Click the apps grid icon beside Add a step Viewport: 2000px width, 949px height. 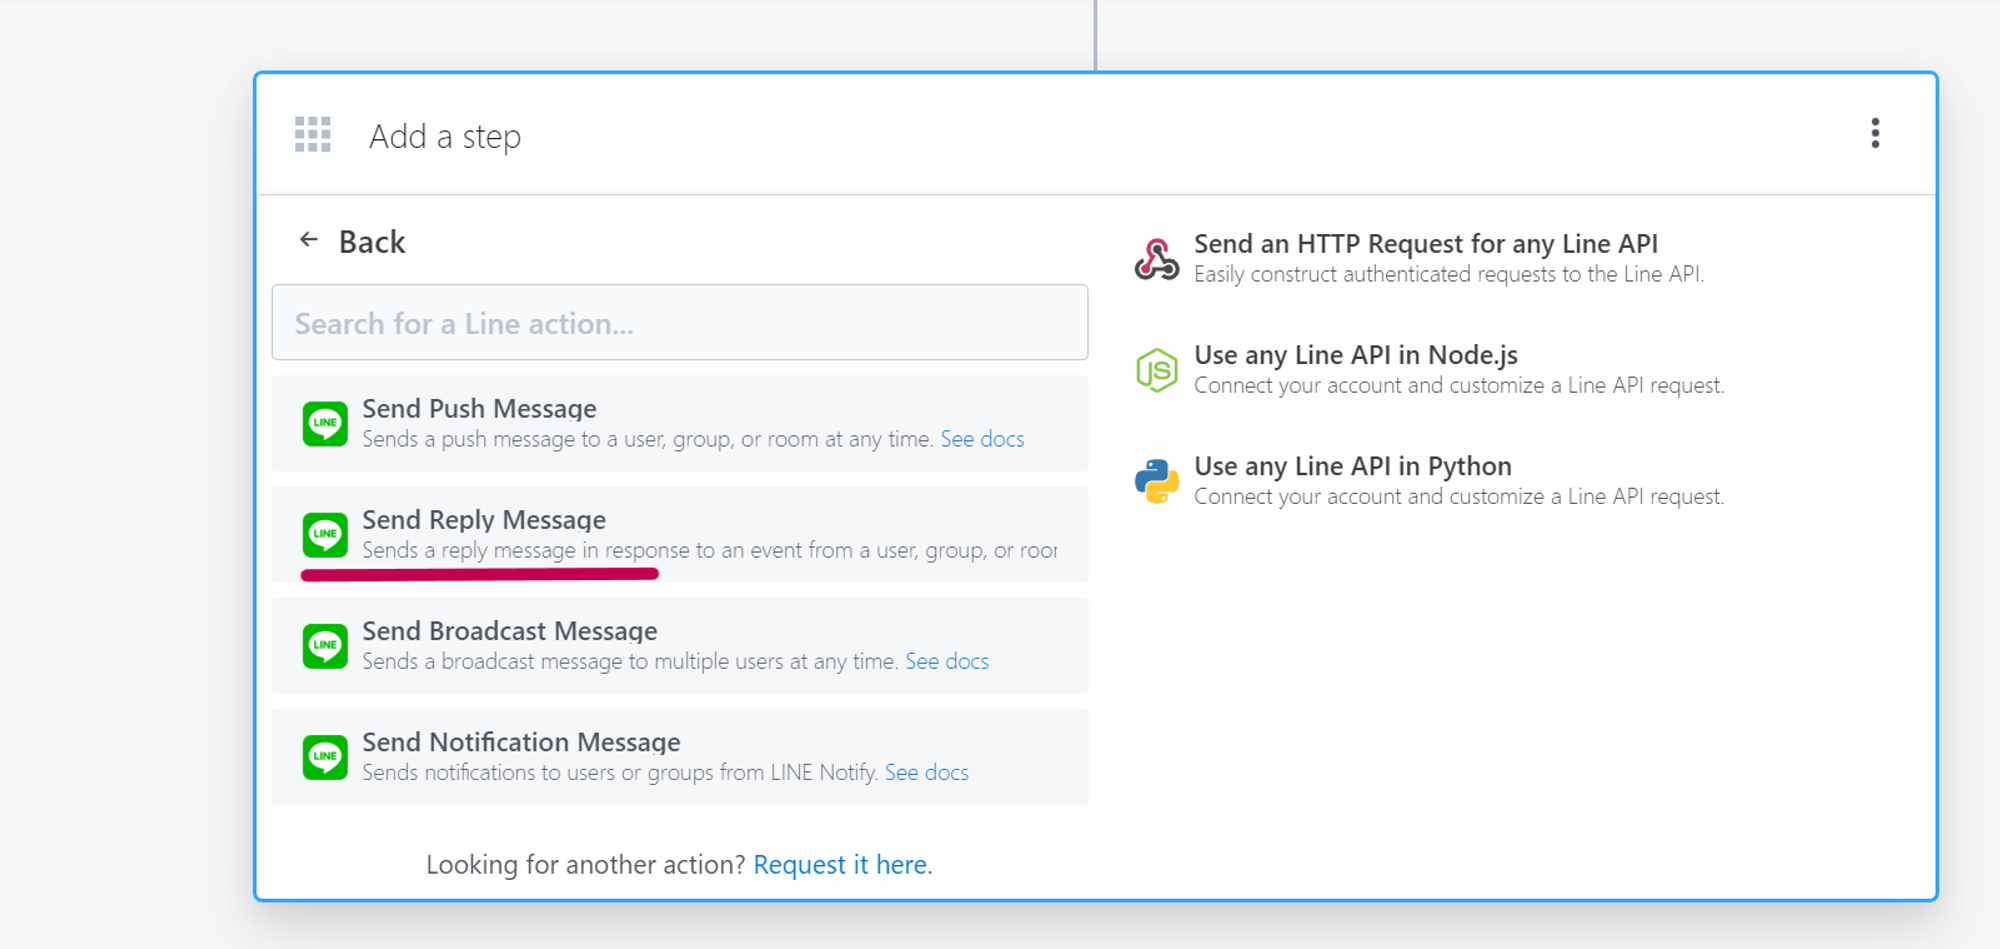312,134
